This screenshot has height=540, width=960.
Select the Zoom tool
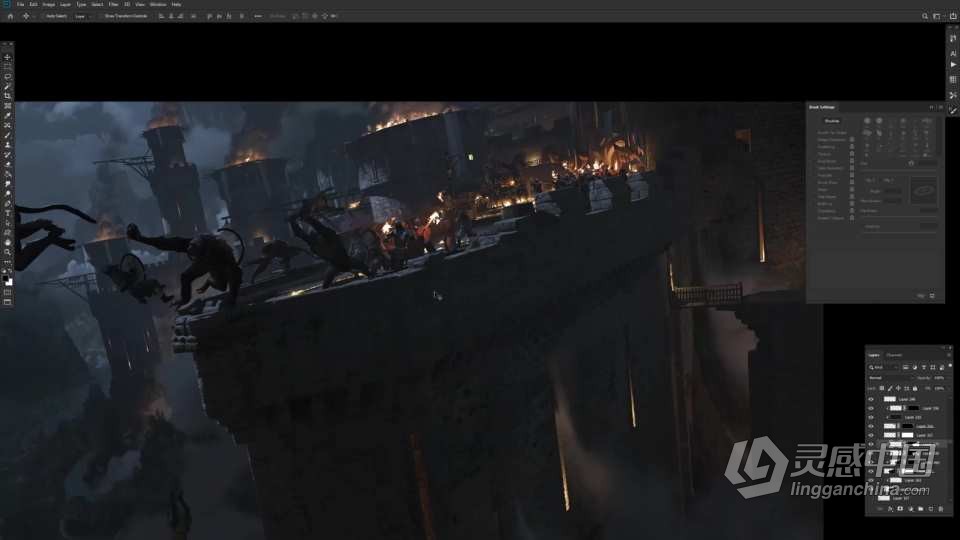[7, 252]
